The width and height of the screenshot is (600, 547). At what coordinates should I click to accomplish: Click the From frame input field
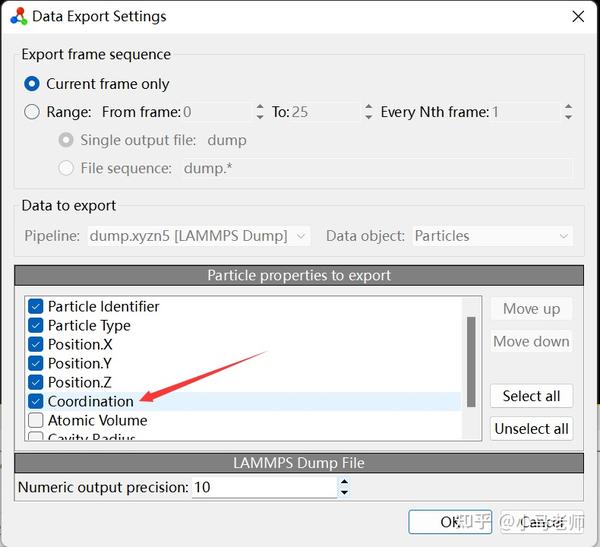(x=217, y=112)
